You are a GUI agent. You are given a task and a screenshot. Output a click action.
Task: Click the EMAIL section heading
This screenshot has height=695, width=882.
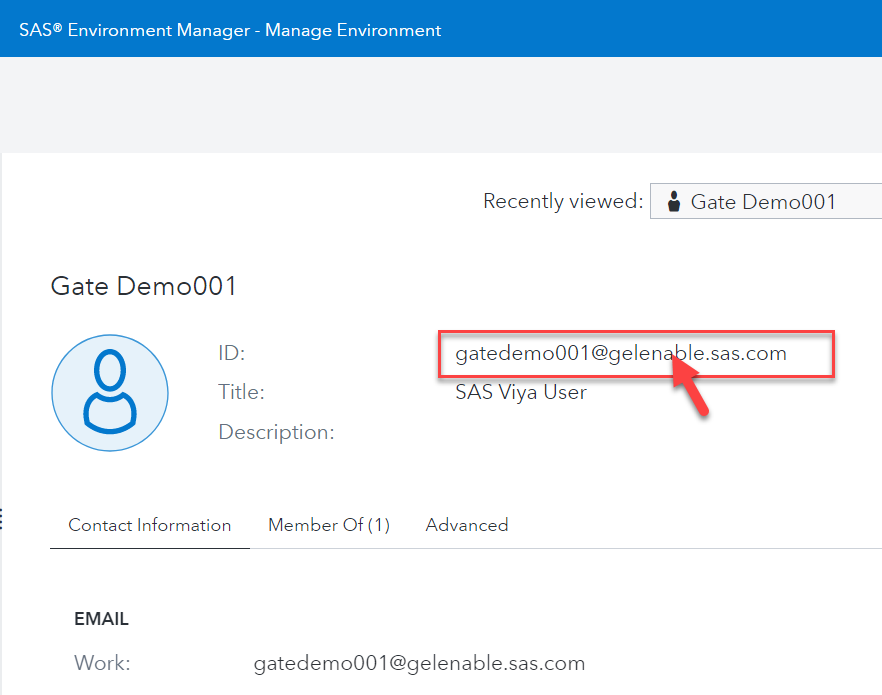(102, 619)
